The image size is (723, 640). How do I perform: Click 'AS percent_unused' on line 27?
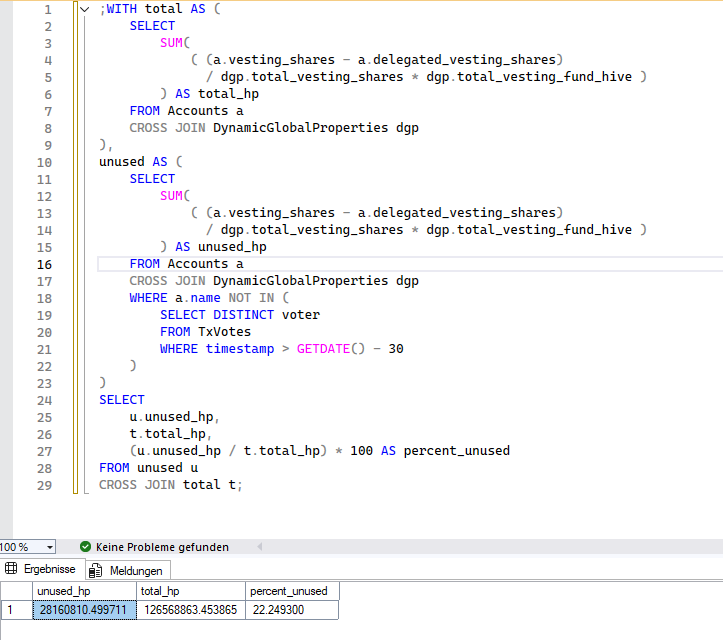tap(445, 451)
